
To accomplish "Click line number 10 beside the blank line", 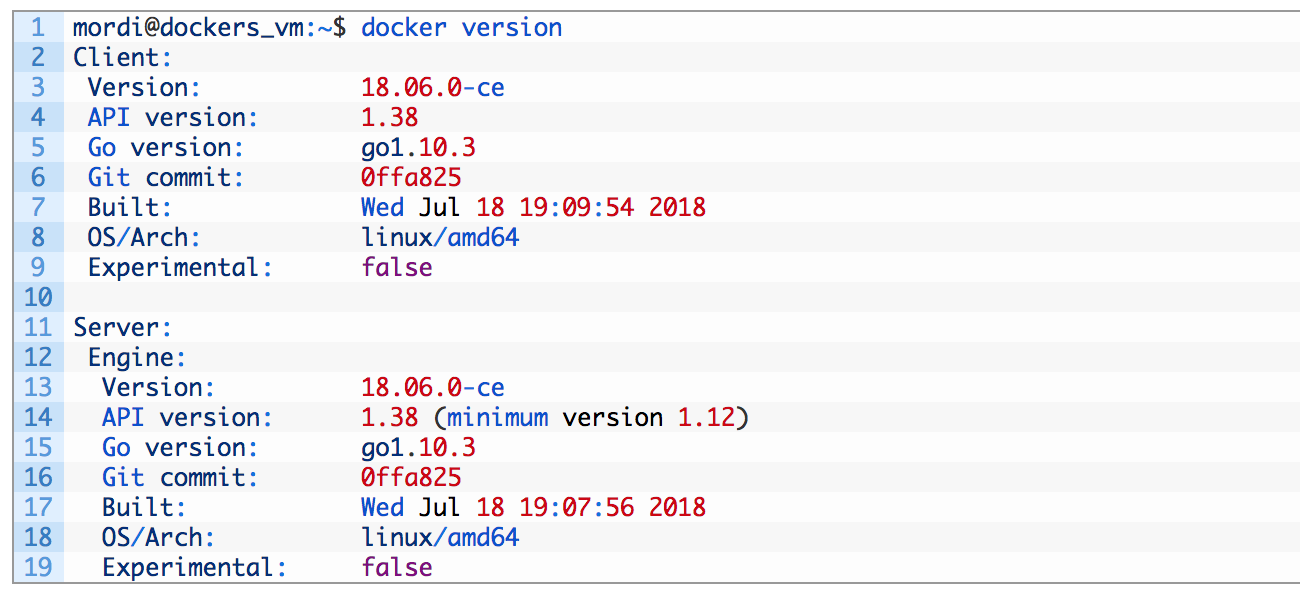I will coord(37,297).
